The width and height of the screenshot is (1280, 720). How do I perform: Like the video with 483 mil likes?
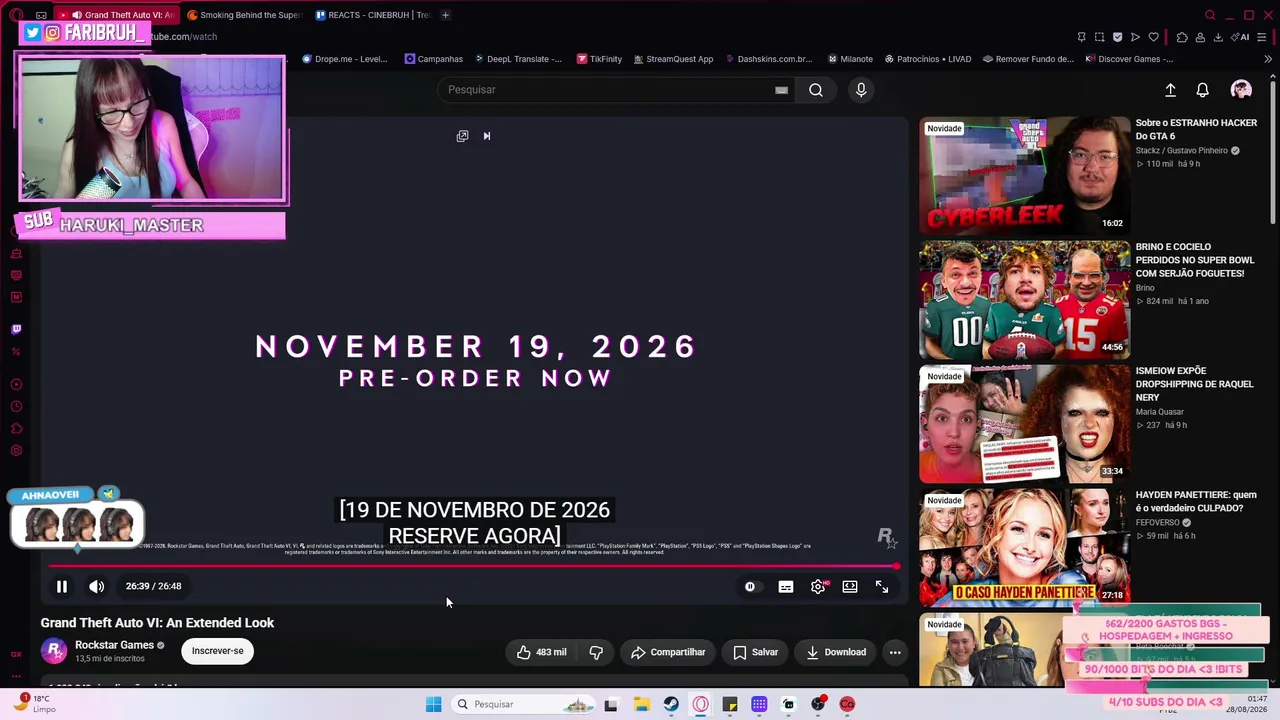click(x=541, y=652)
